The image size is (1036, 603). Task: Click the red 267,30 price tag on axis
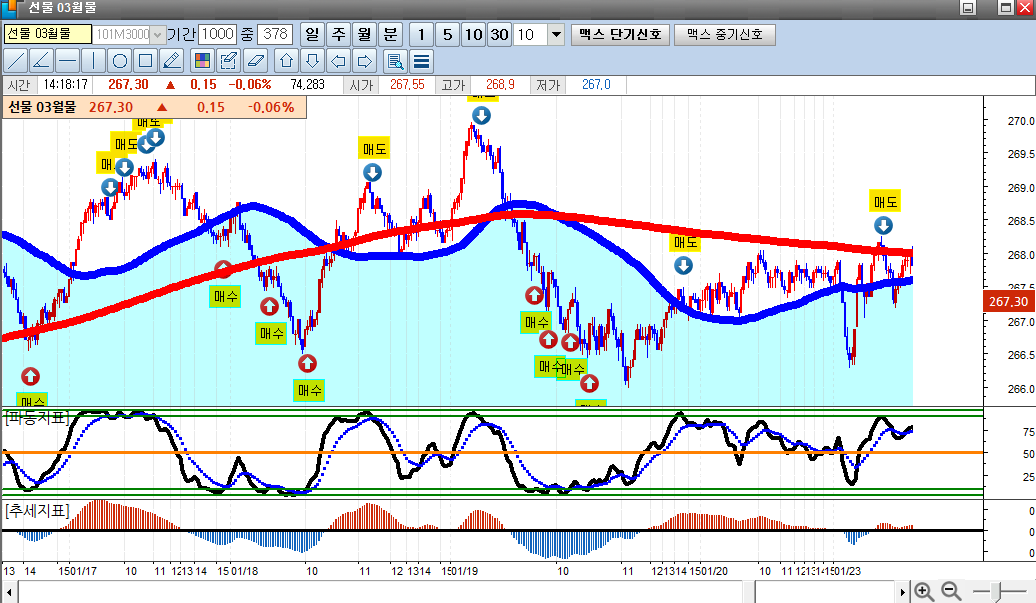(x=1008, y=301)
